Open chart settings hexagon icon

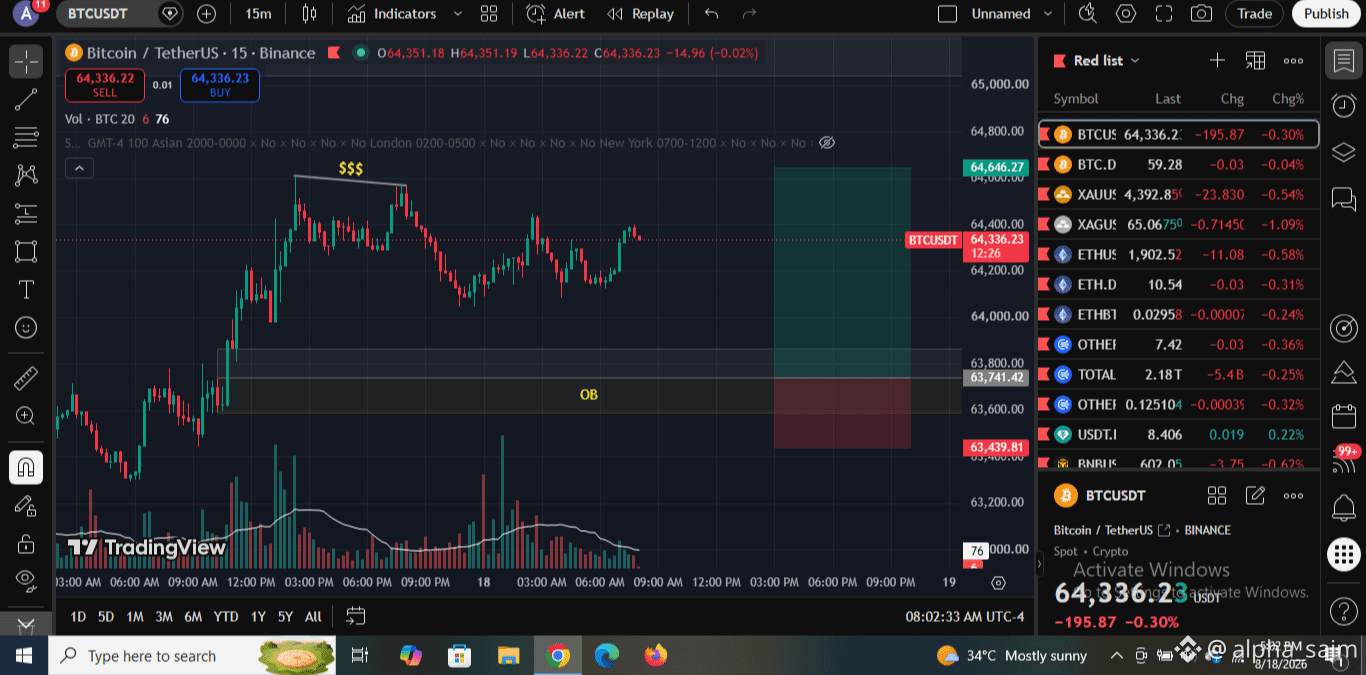[1126, 14]
